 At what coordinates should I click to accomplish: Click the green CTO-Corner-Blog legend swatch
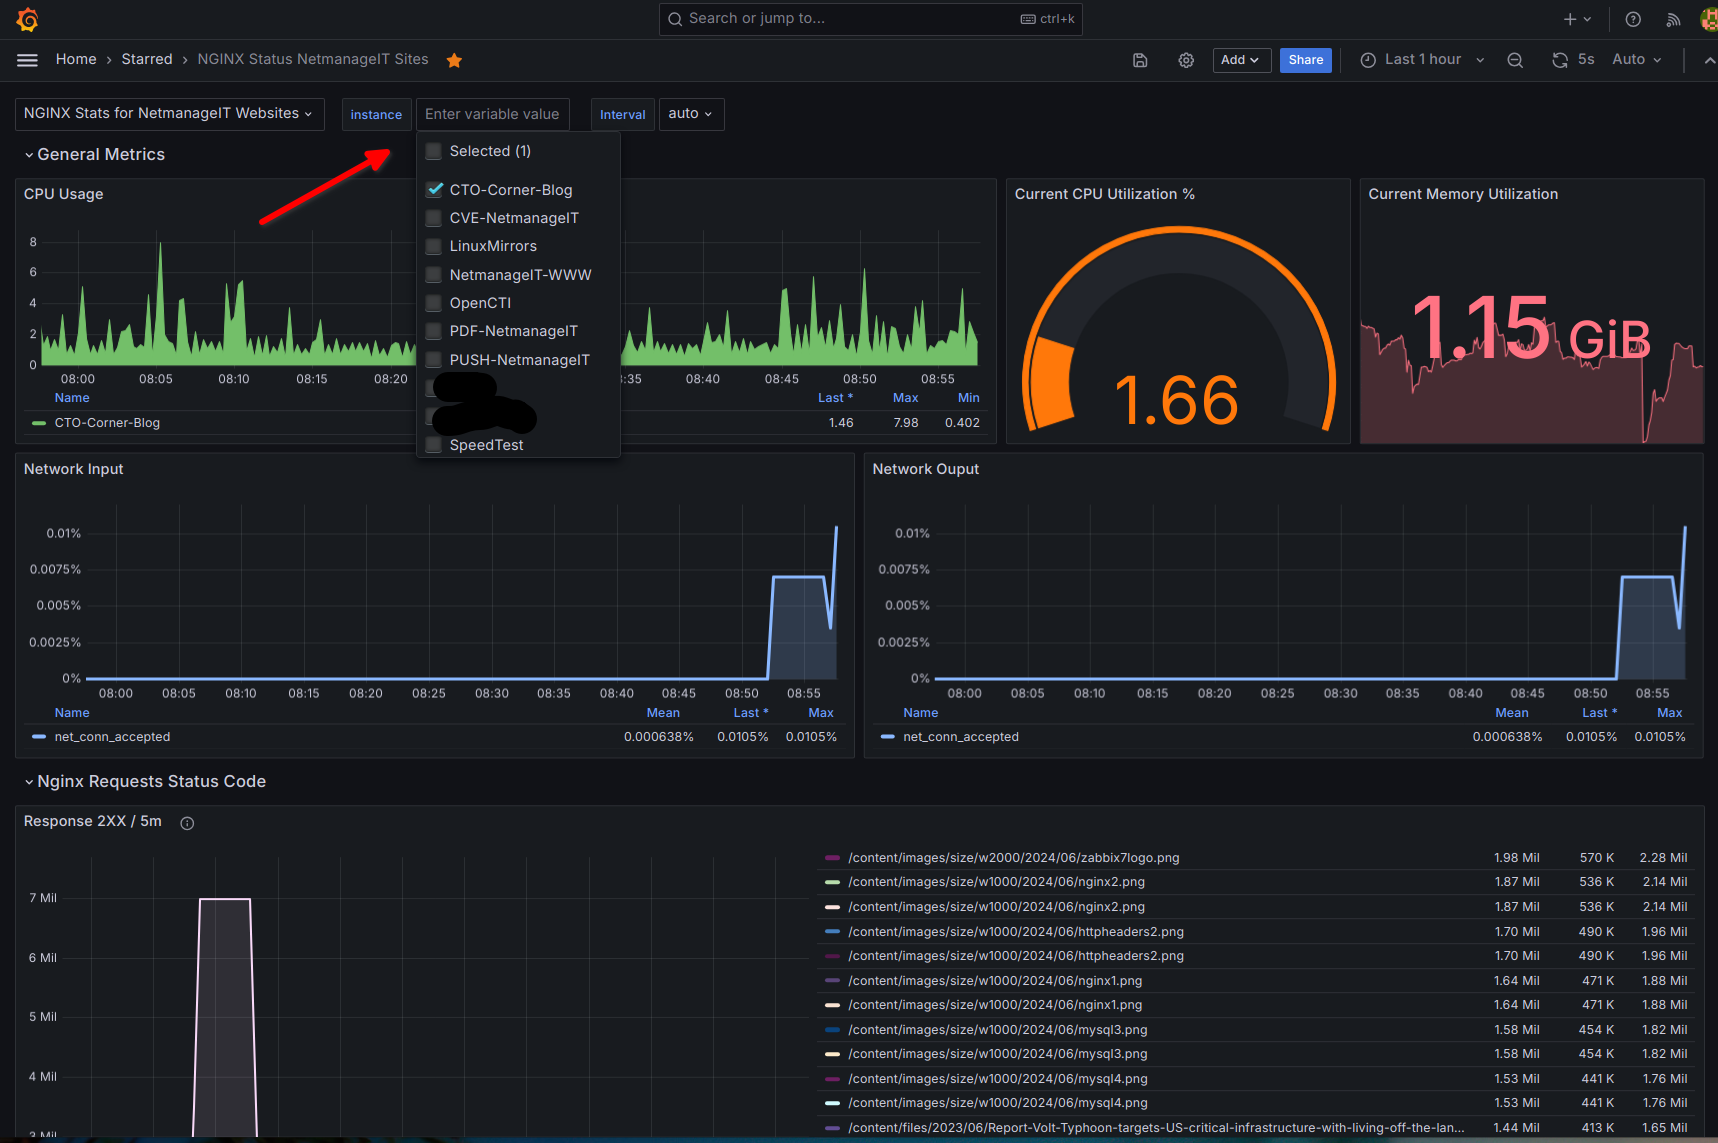click(39, 423)
